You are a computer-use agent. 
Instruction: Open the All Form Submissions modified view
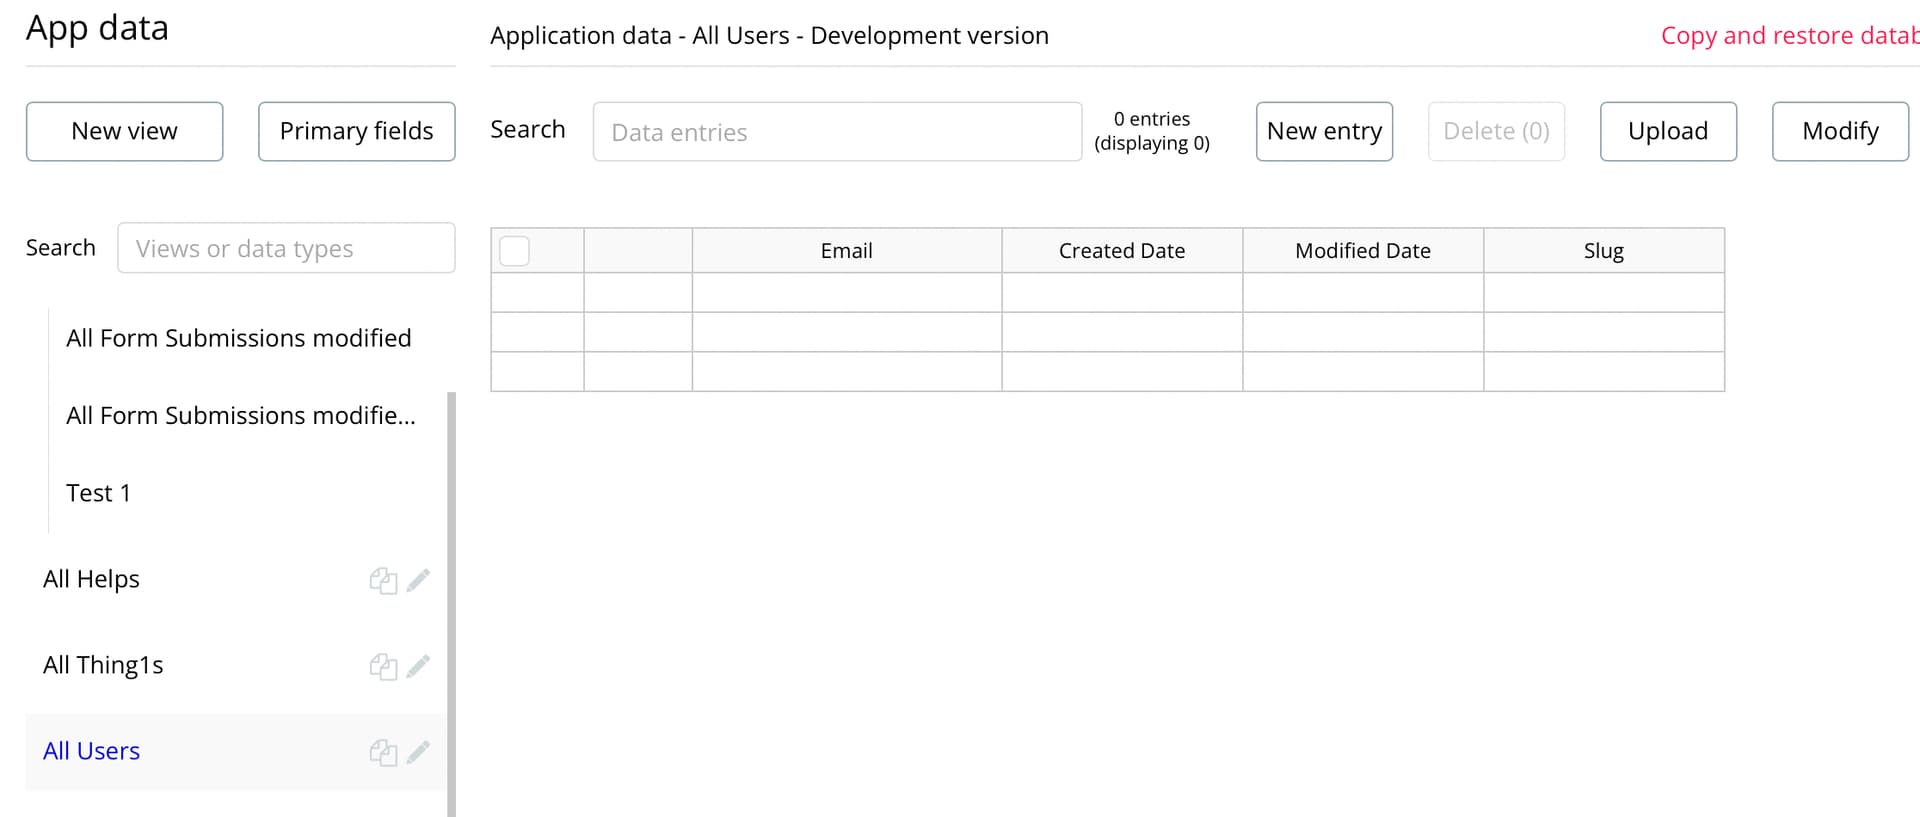click(x=239, y=338)
